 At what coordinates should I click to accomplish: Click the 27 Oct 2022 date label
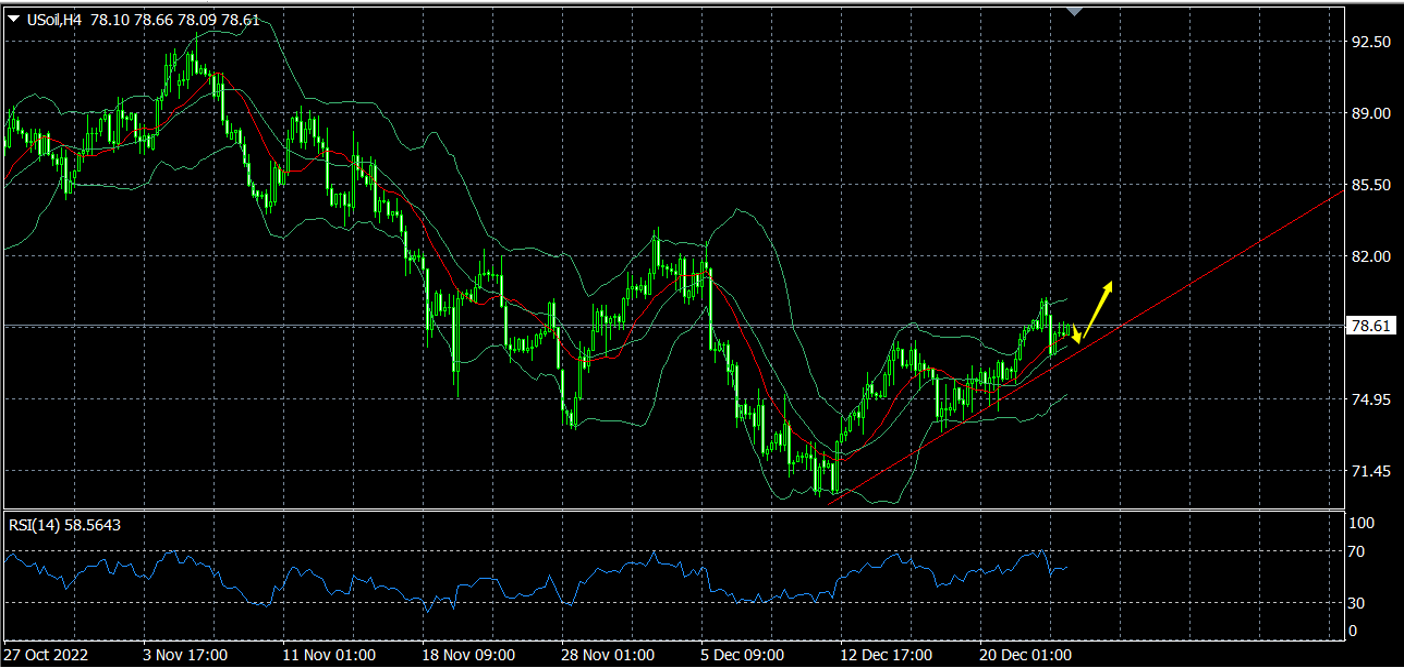[x=47, y=655]
